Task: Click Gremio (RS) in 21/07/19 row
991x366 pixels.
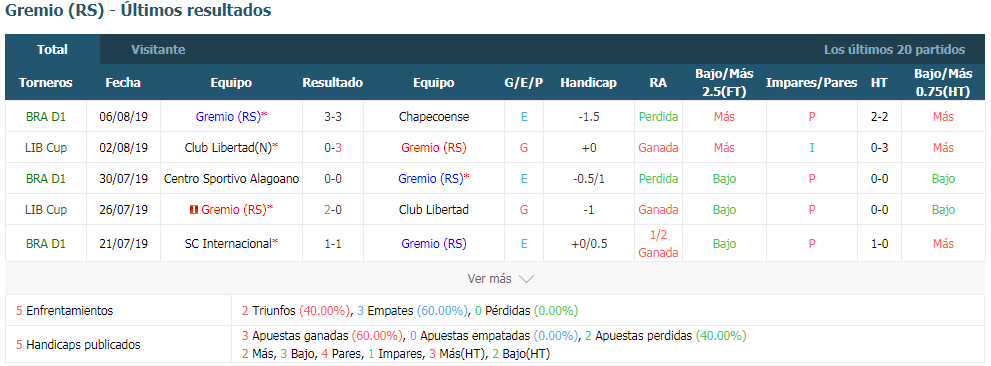Action: 434,243
